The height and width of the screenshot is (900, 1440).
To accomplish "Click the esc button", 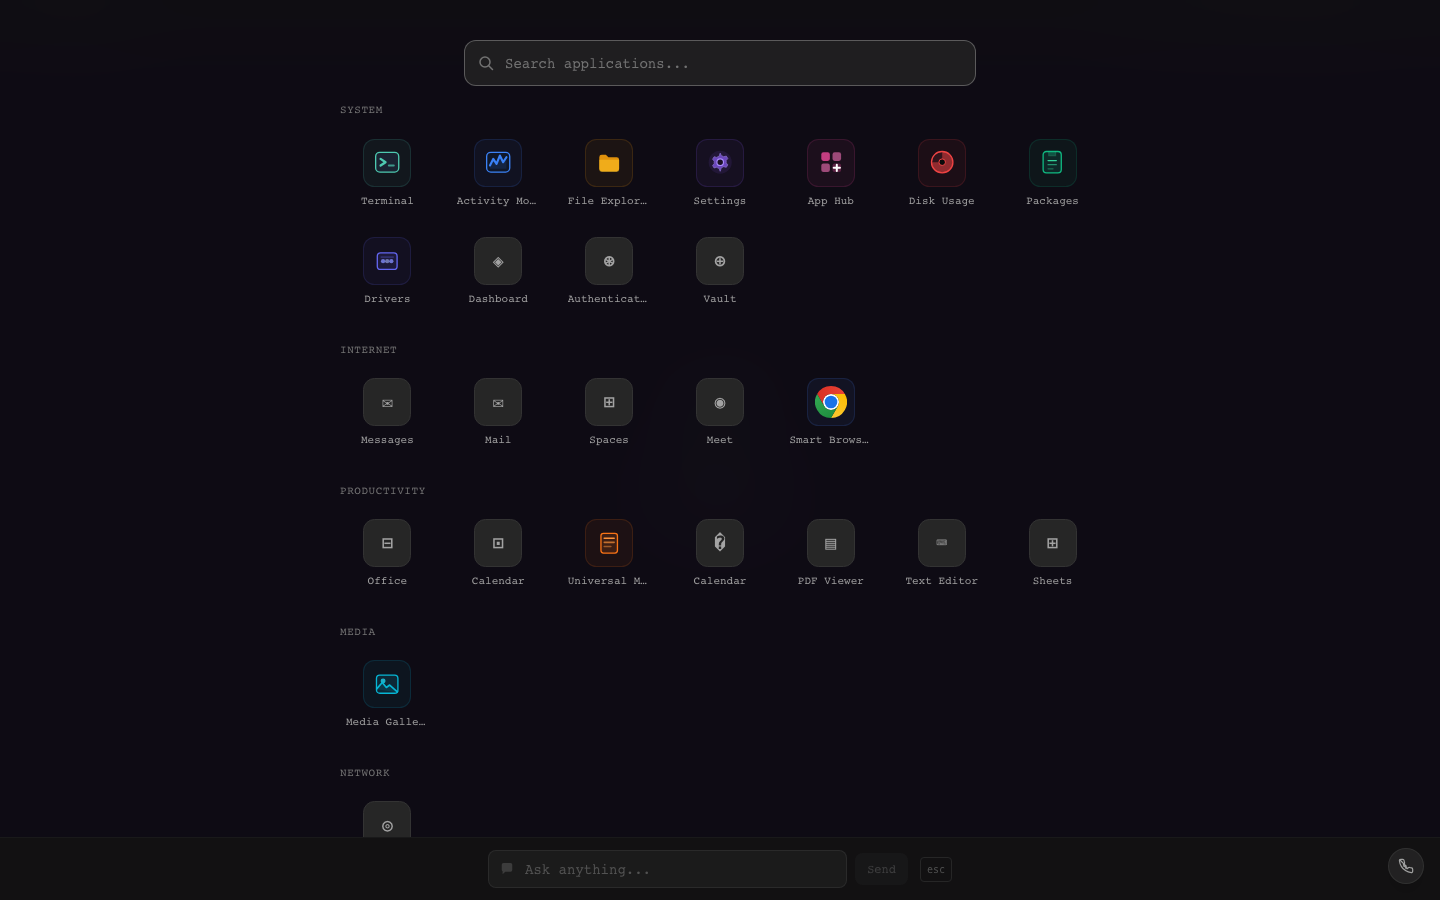I will coord(936,869).
